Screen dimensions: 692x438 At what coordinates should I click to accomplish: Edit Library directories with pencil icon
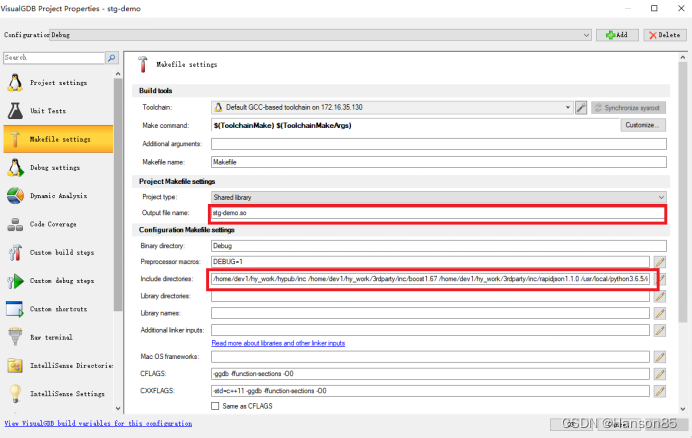click(x=660, y=296)
